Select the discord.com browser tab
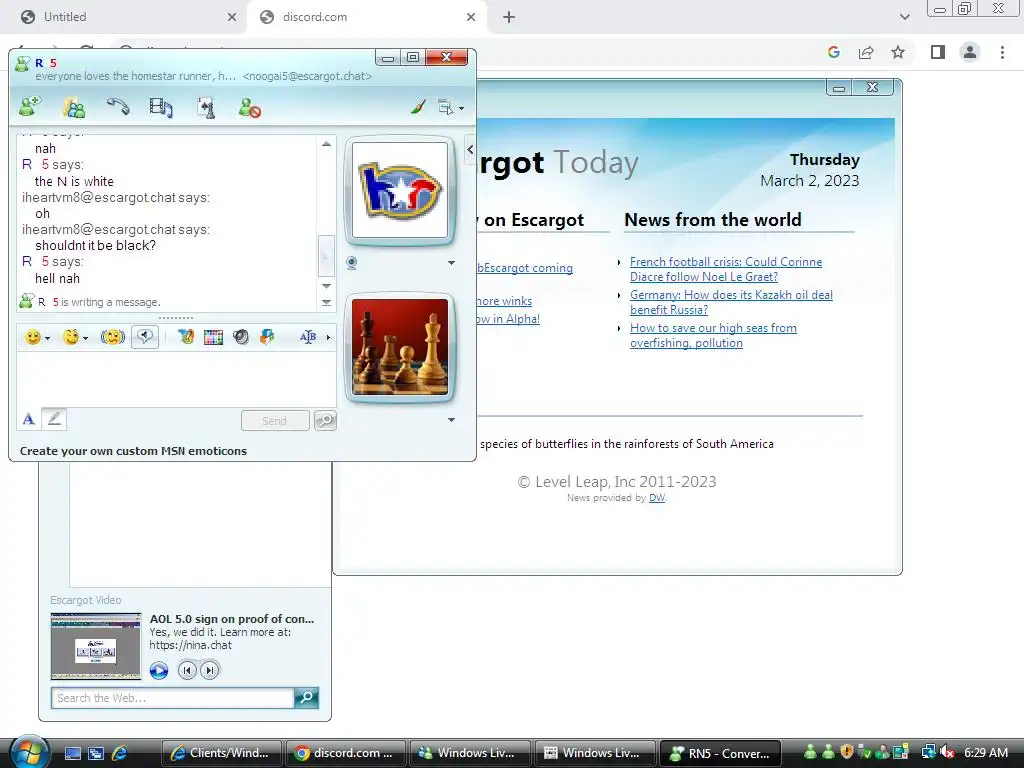 point(367,17)
